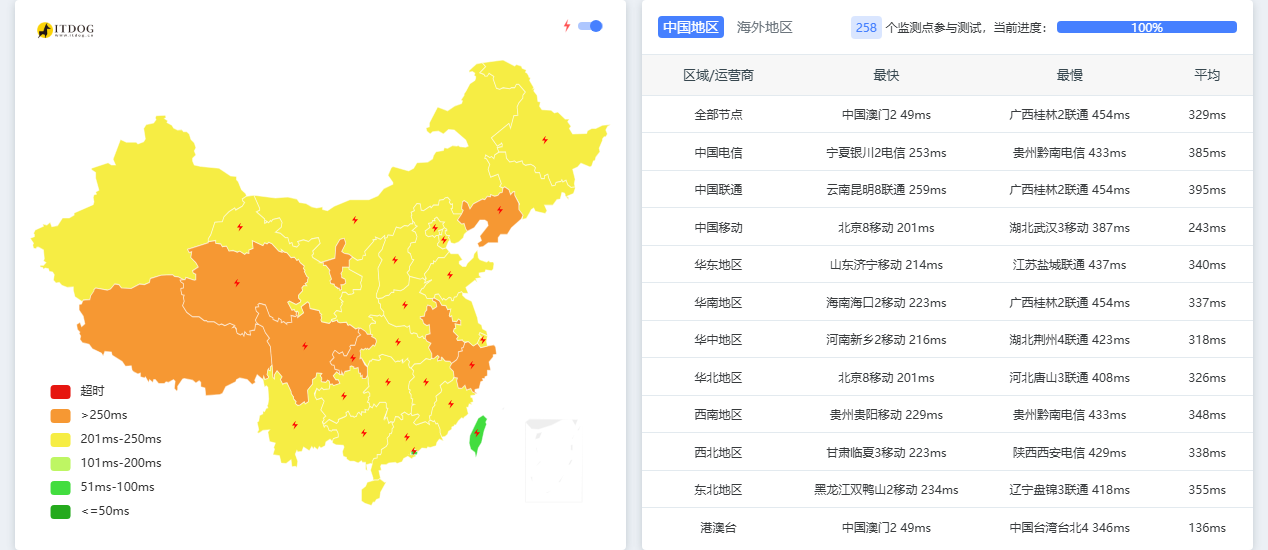
Task: Select the 西南地区 row label
Action: pos(719,415)
